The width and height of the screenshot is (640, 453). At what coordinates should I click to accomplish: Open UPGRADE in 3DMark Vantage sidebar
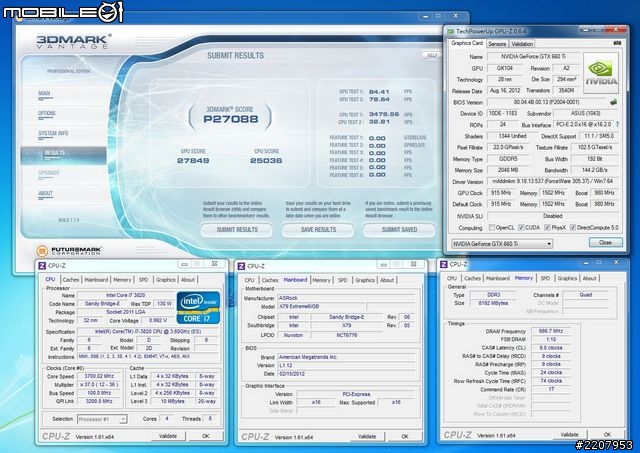[49, 173]
